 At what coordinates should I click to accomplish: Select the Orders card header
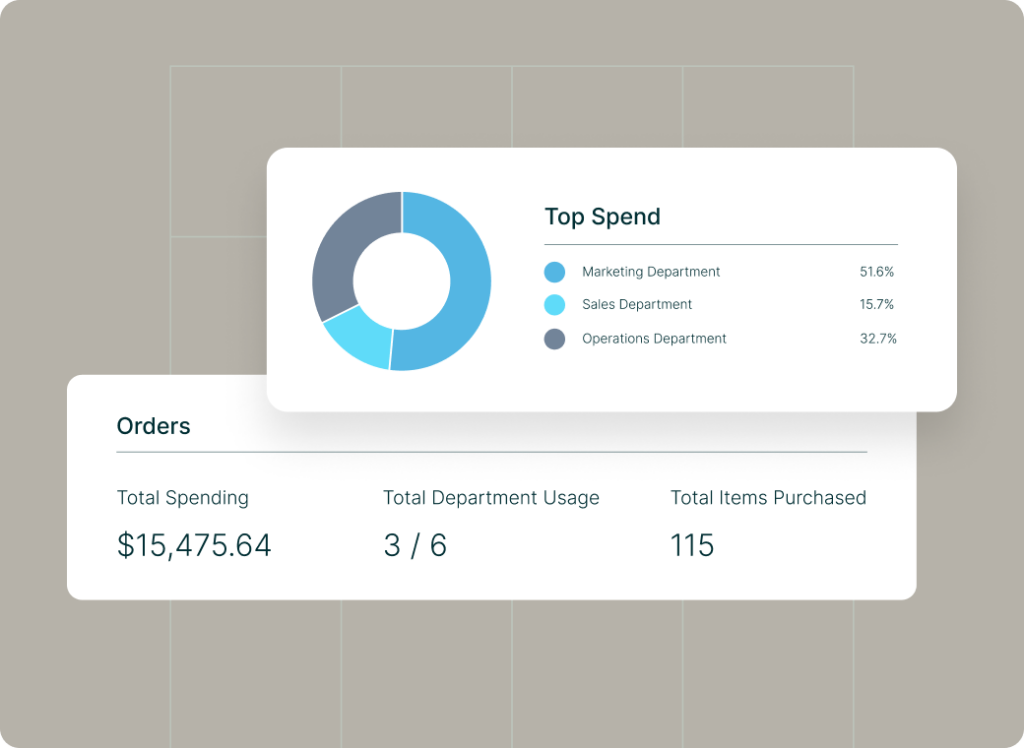153,426
